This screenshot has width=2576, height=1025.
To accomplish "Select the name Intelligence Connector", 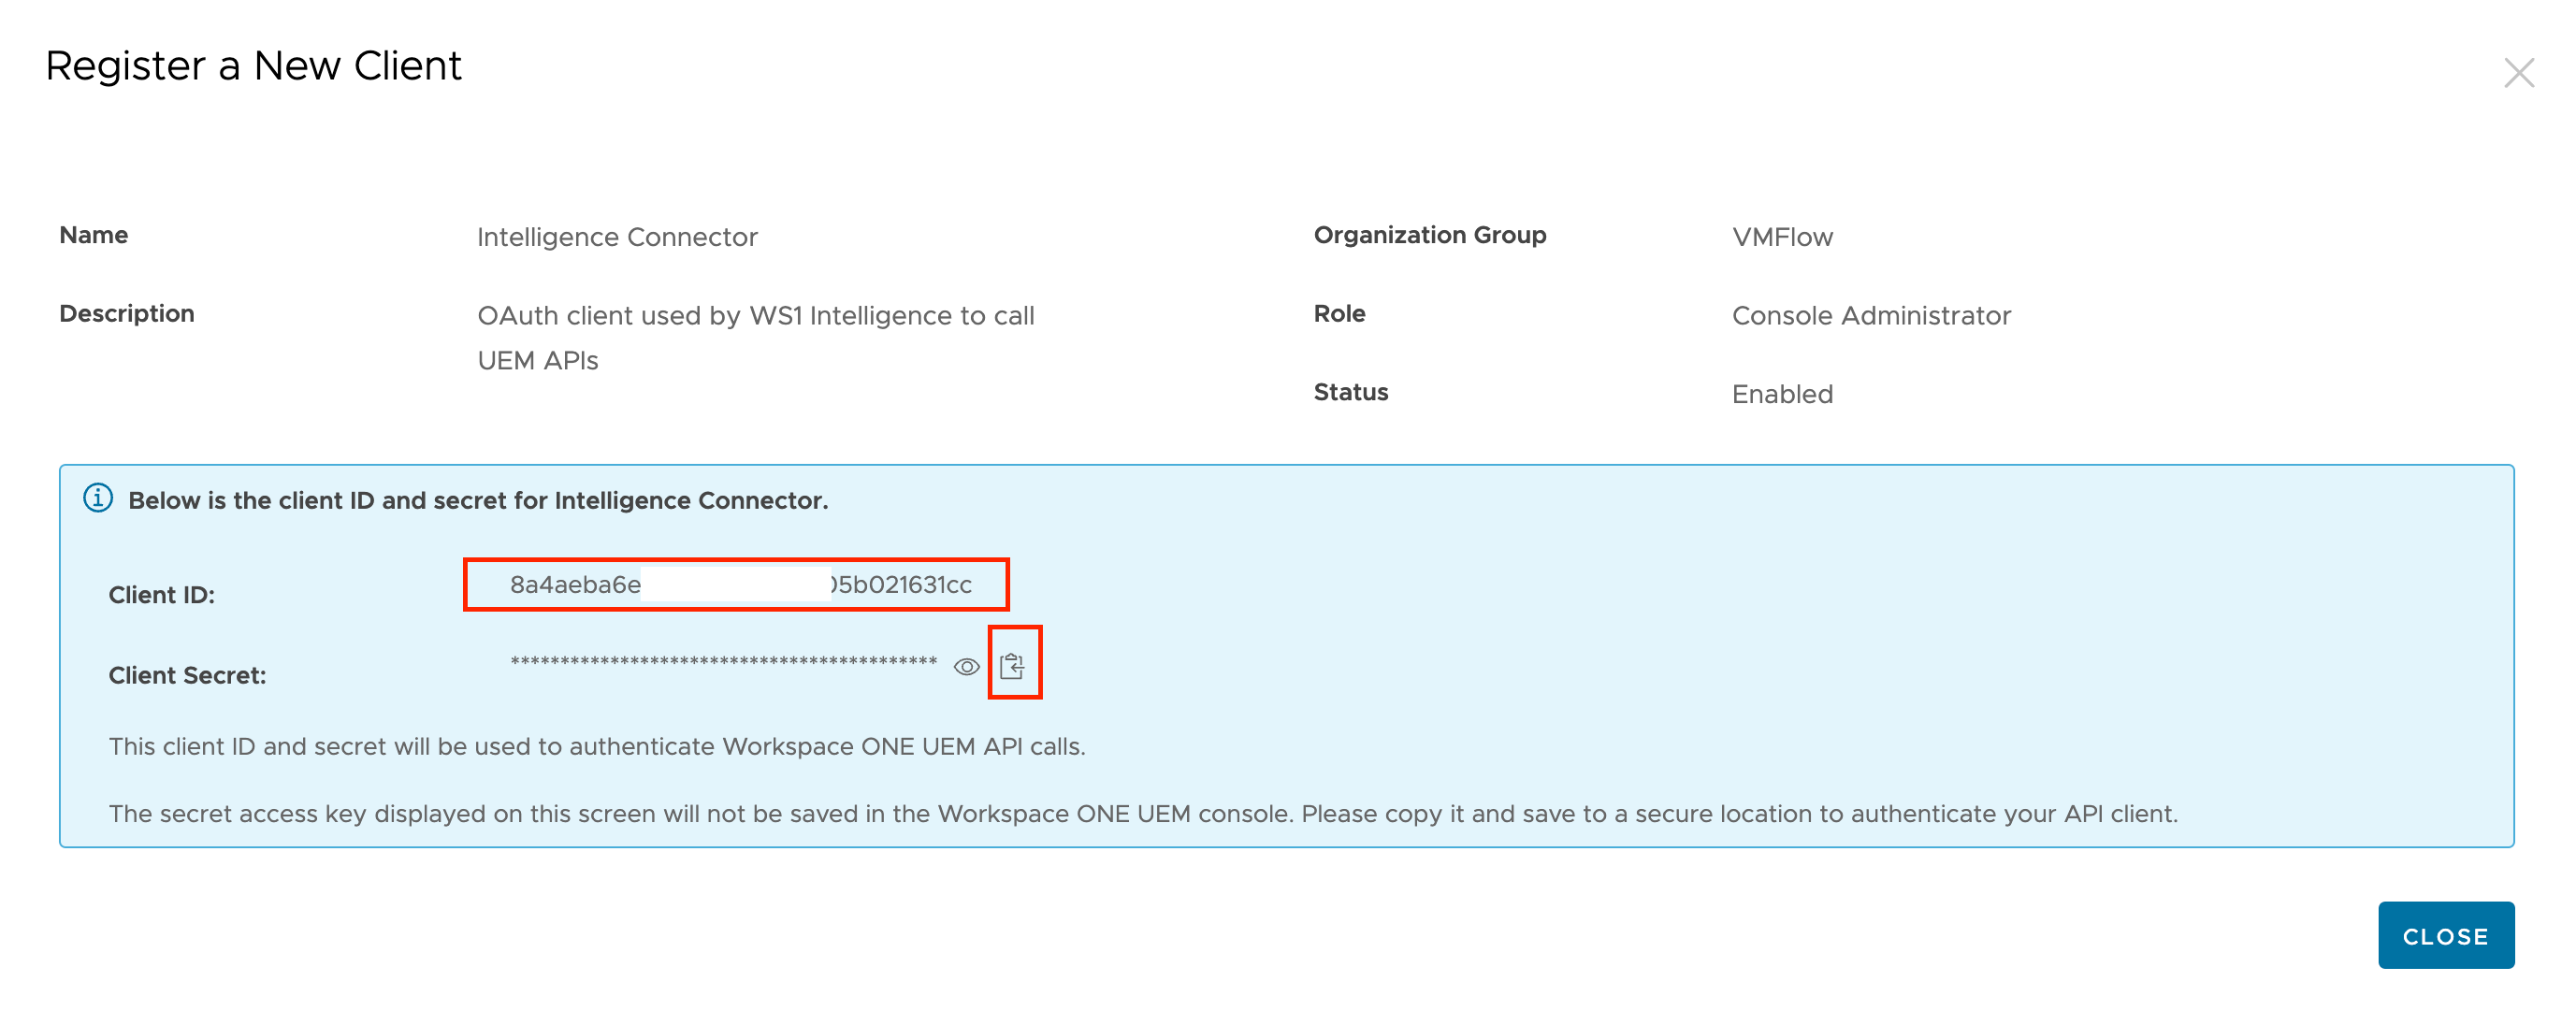I will click(616, 237).
